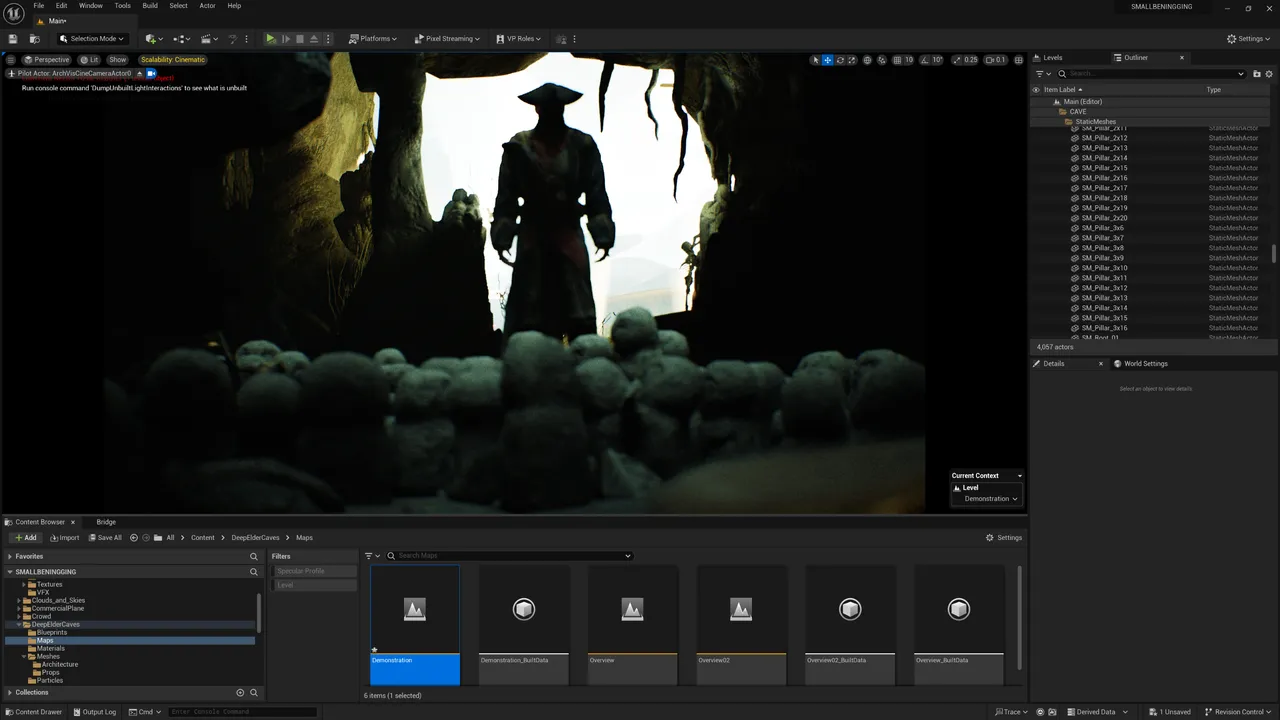This screenshot has height=720, width=1280.
Task: Click the Search Maps field
Action: (510, 556)
